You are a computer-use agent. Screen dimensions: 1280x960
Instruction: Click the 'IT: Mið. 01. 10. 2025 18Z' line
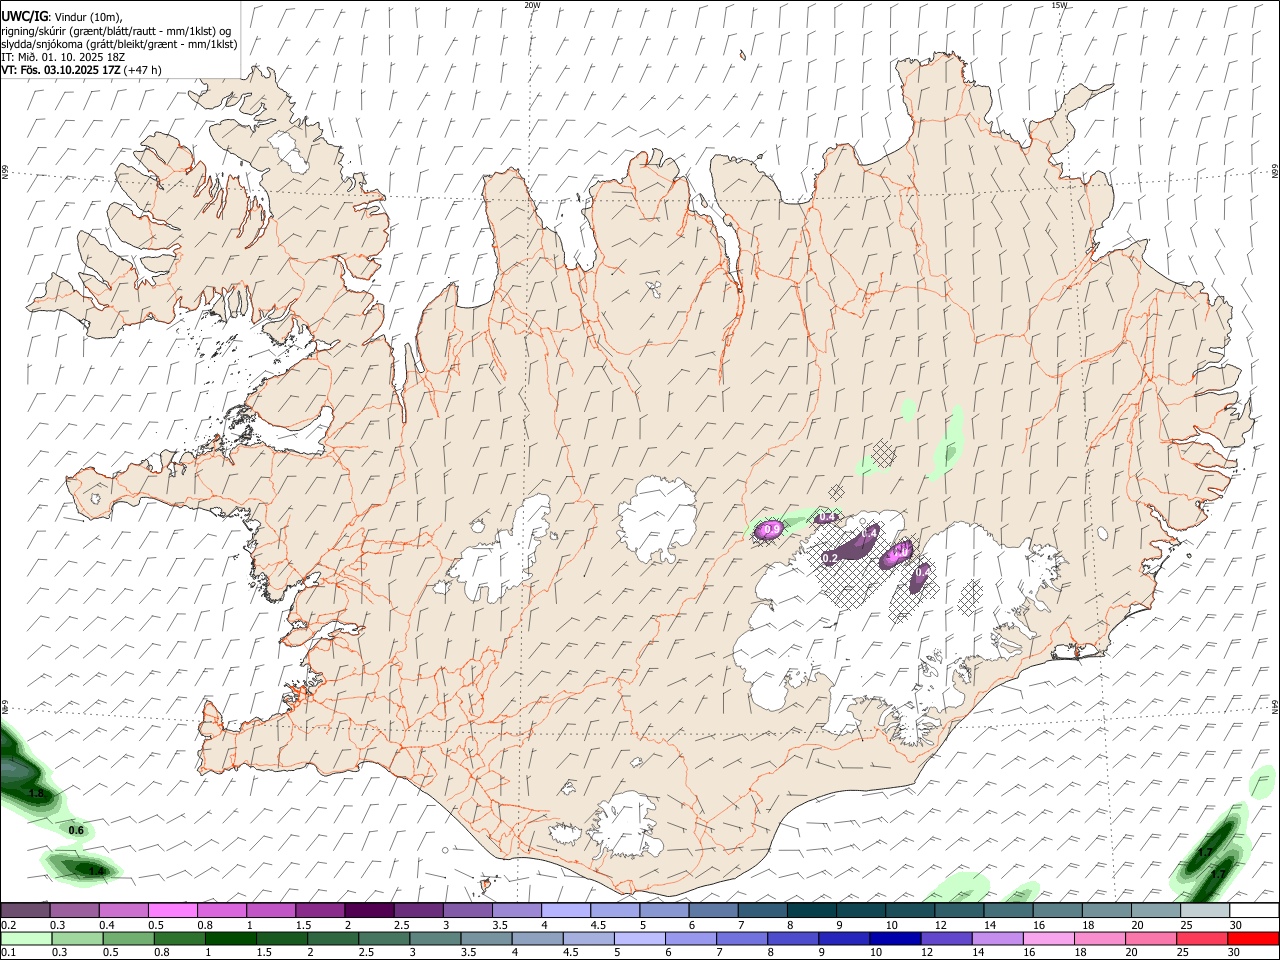click(x=64, y=57)
